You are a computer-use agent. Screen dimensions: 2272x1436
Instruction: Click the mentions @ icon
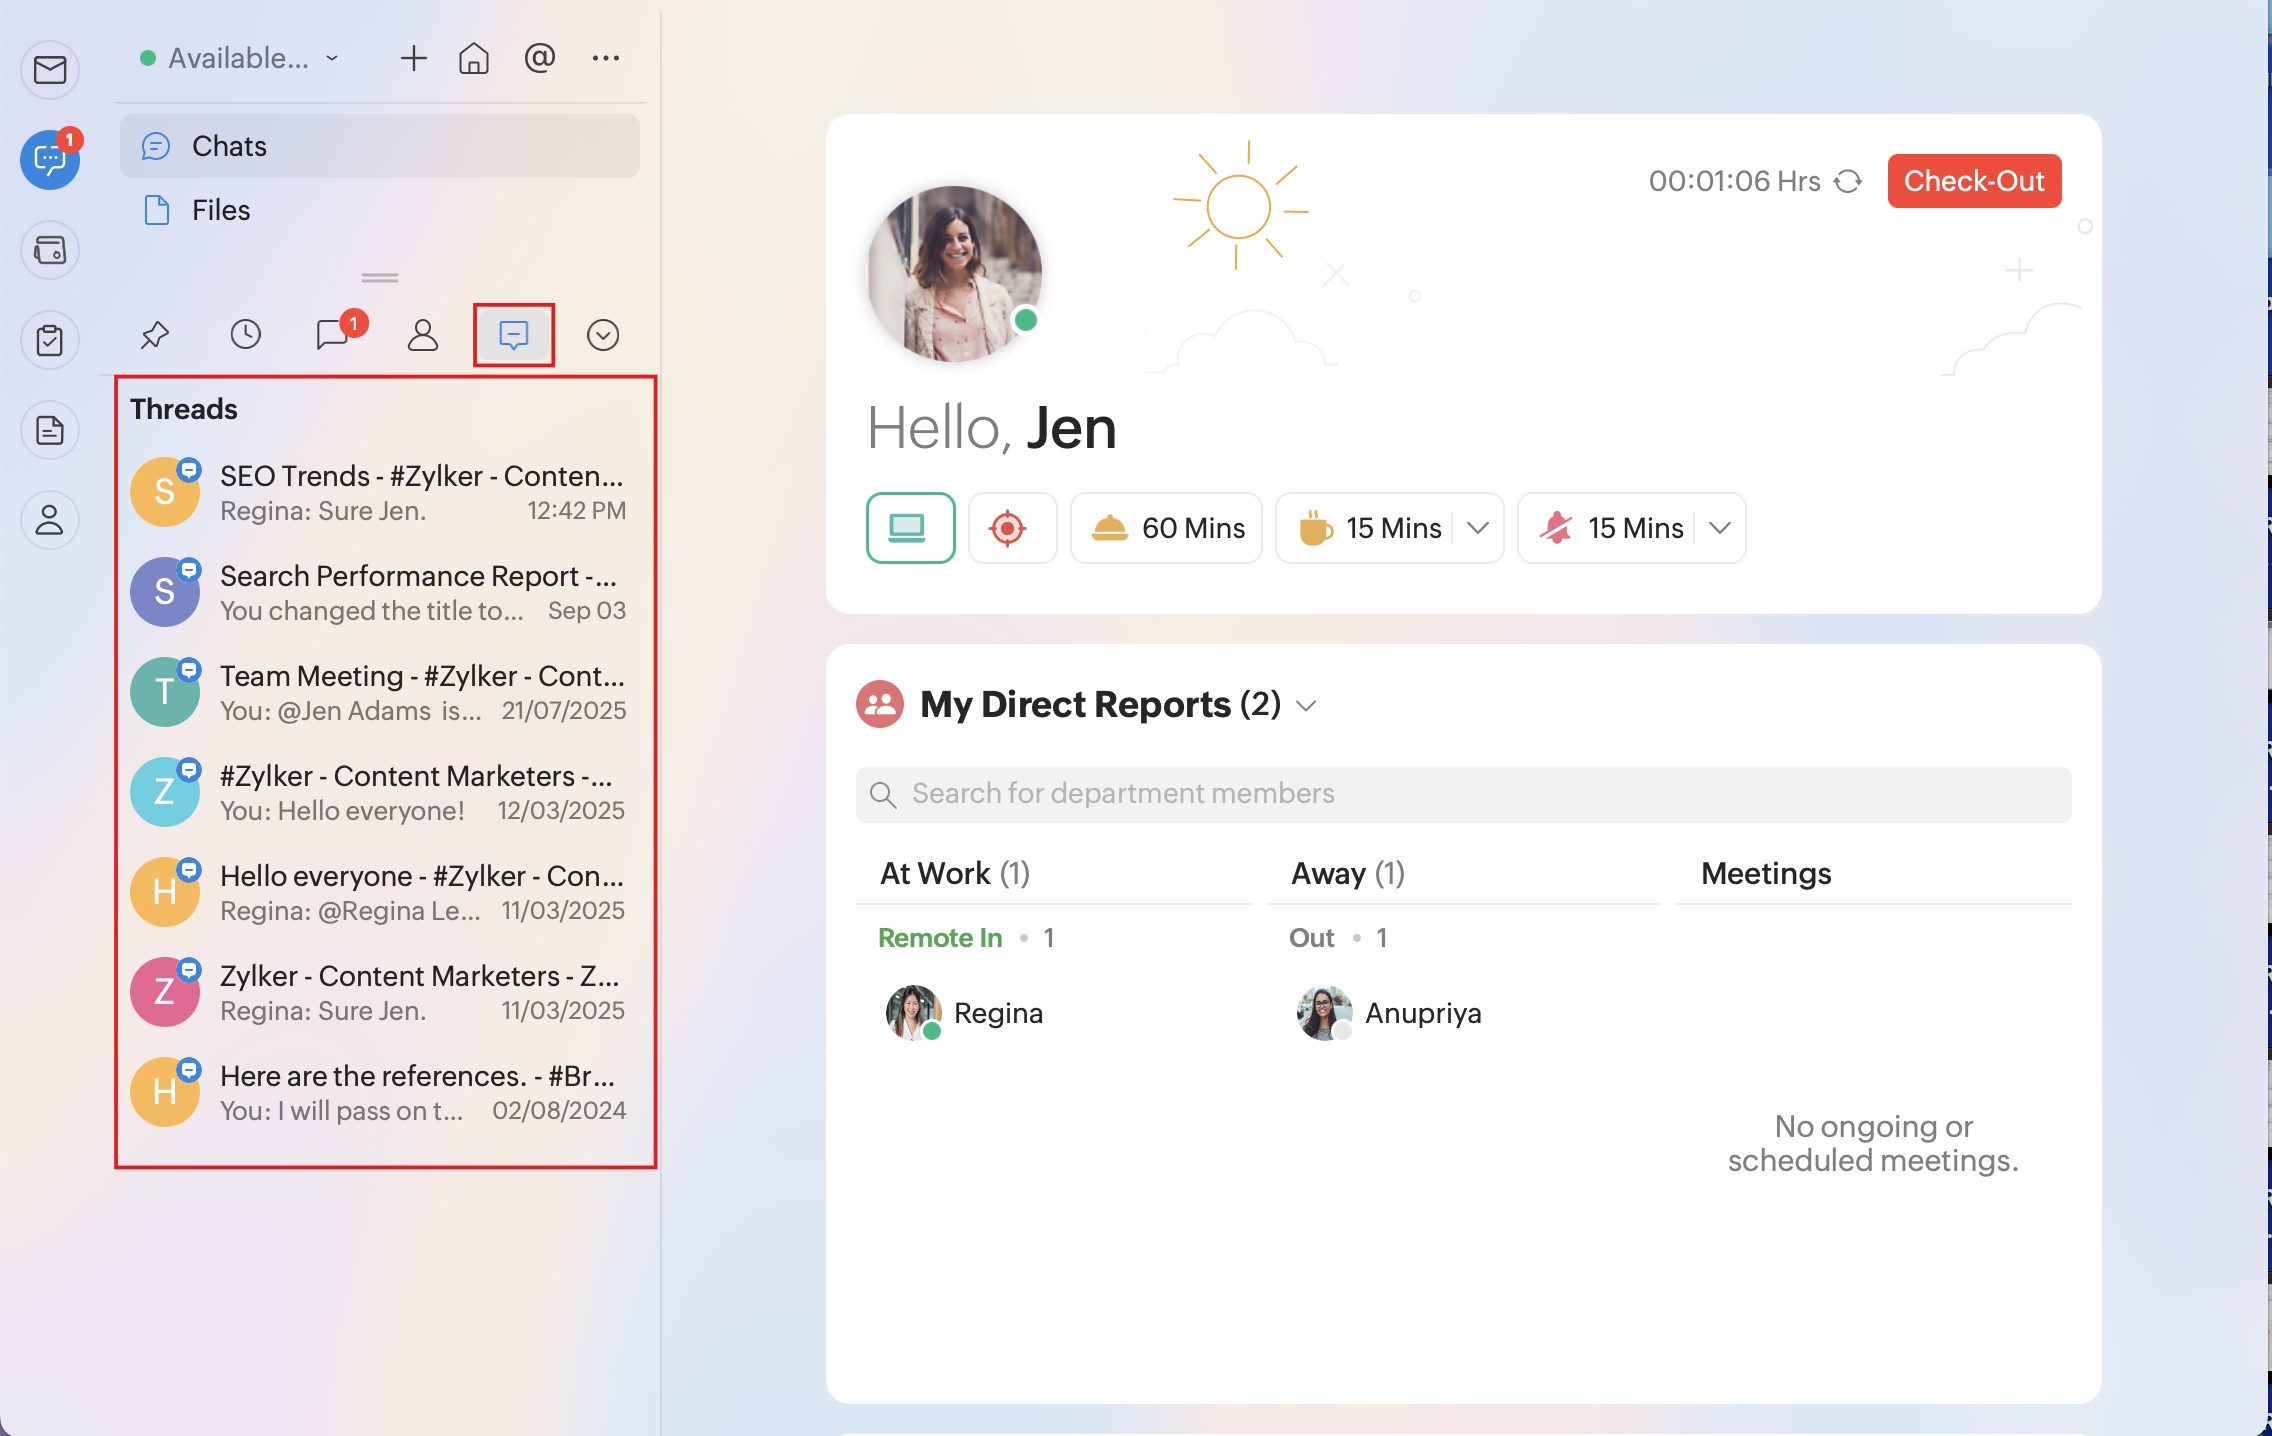click(539, 59)
